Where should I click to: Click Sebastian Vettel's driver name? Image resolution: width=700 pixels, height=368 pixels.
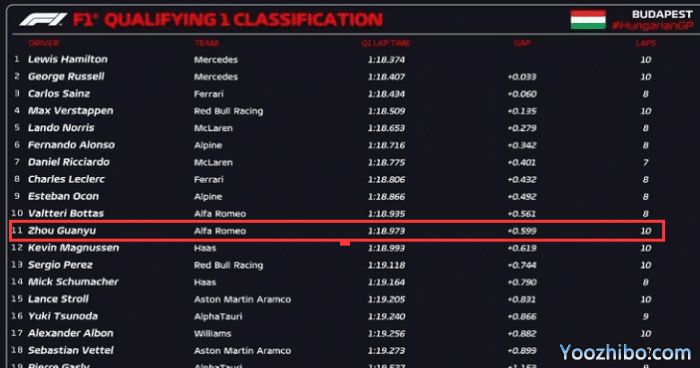tap(71, 351)
